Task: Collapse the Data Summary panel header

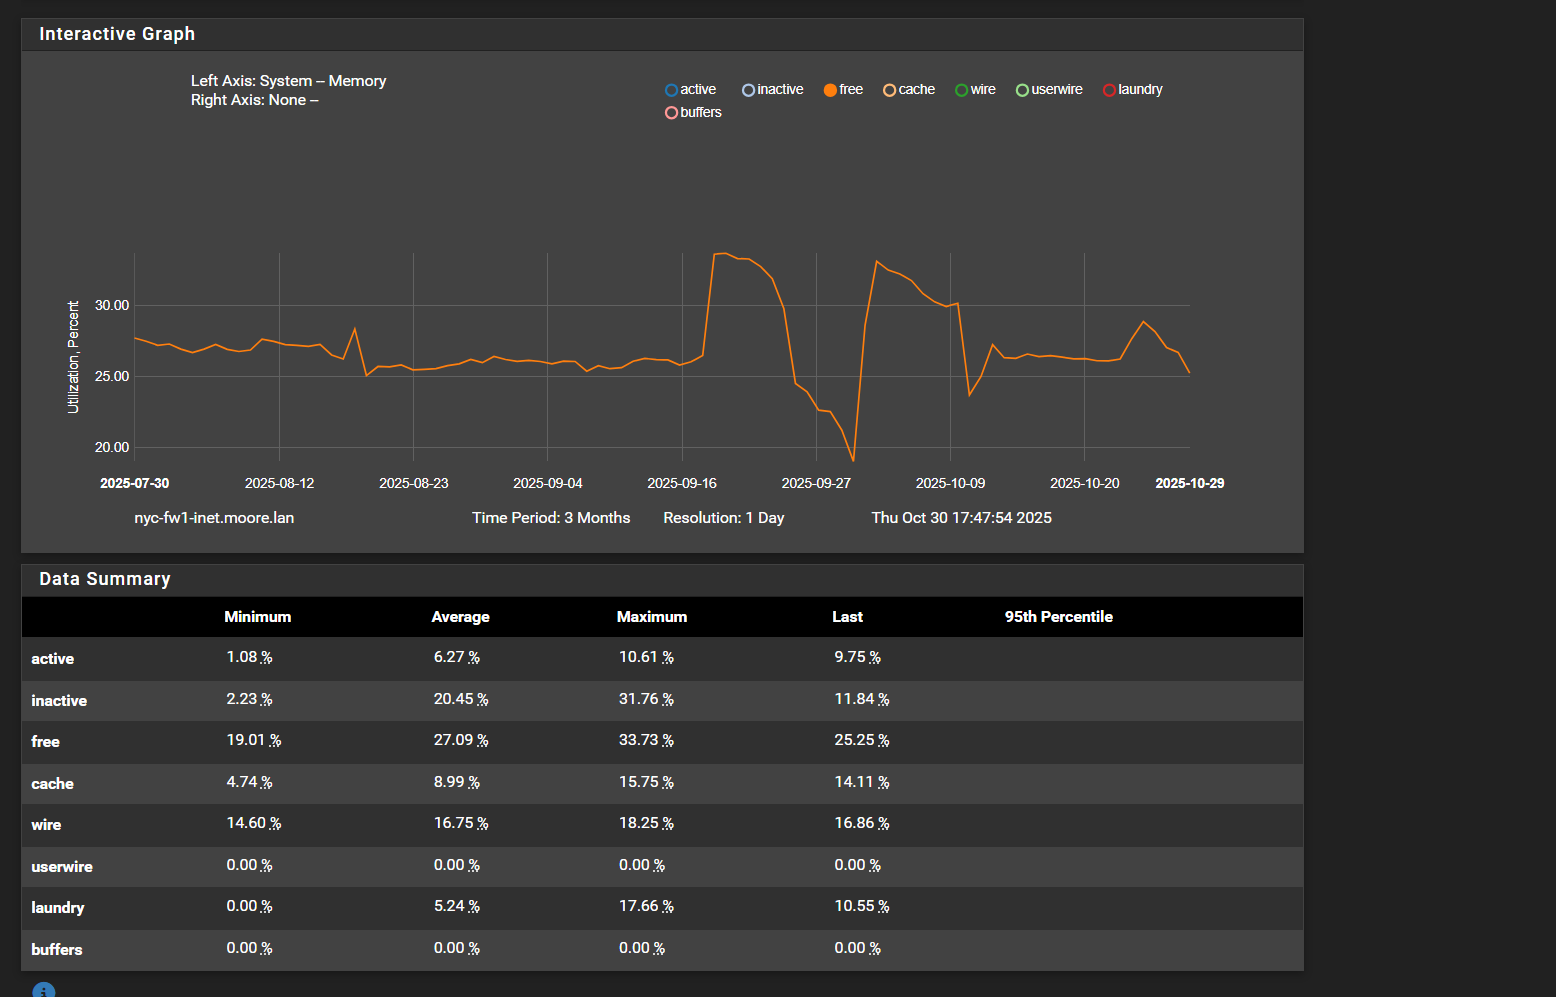Action: (105, 579)
